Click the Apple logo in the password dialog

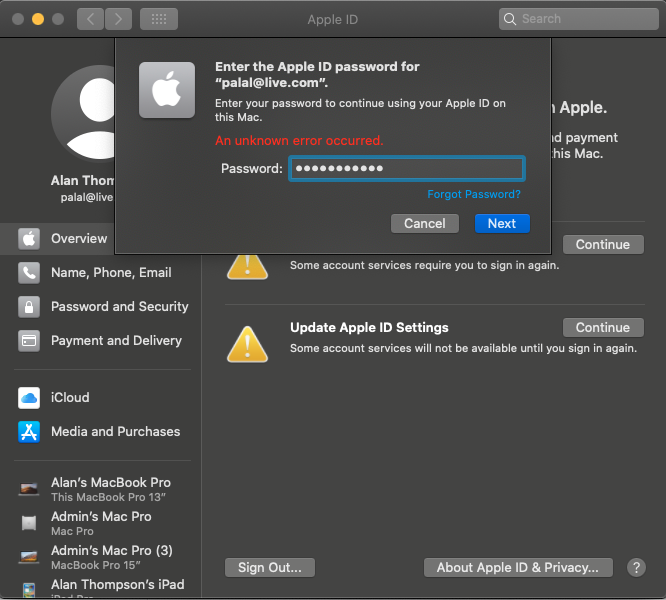coord(167,90)
